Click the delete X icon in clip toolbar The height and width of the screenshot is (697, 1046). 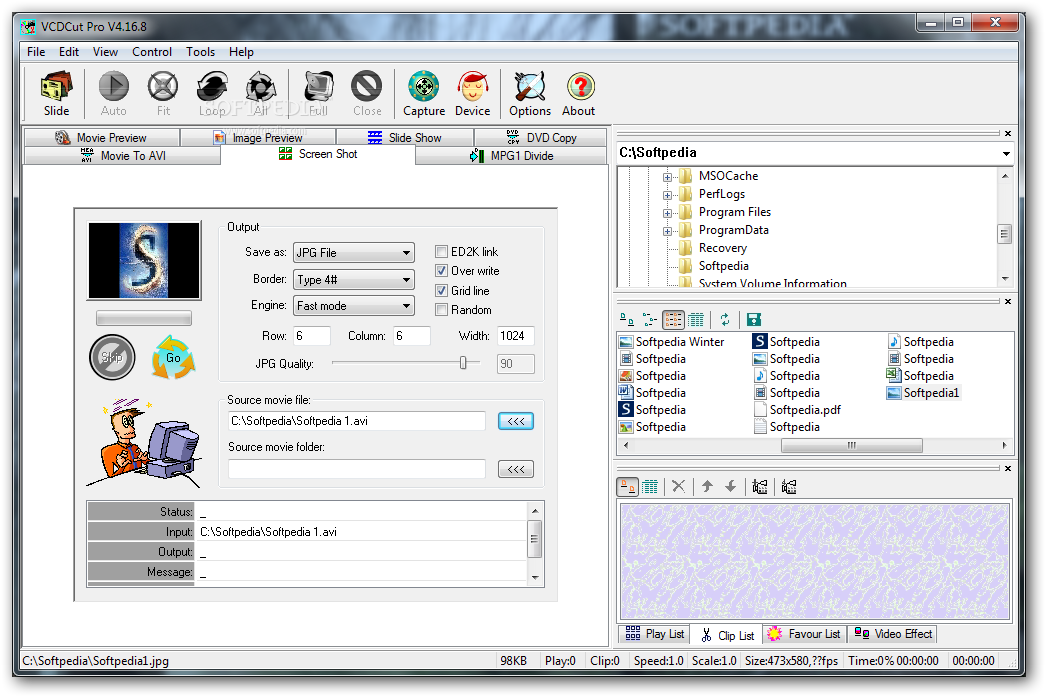pyautogui.click(x=678, y=487)
